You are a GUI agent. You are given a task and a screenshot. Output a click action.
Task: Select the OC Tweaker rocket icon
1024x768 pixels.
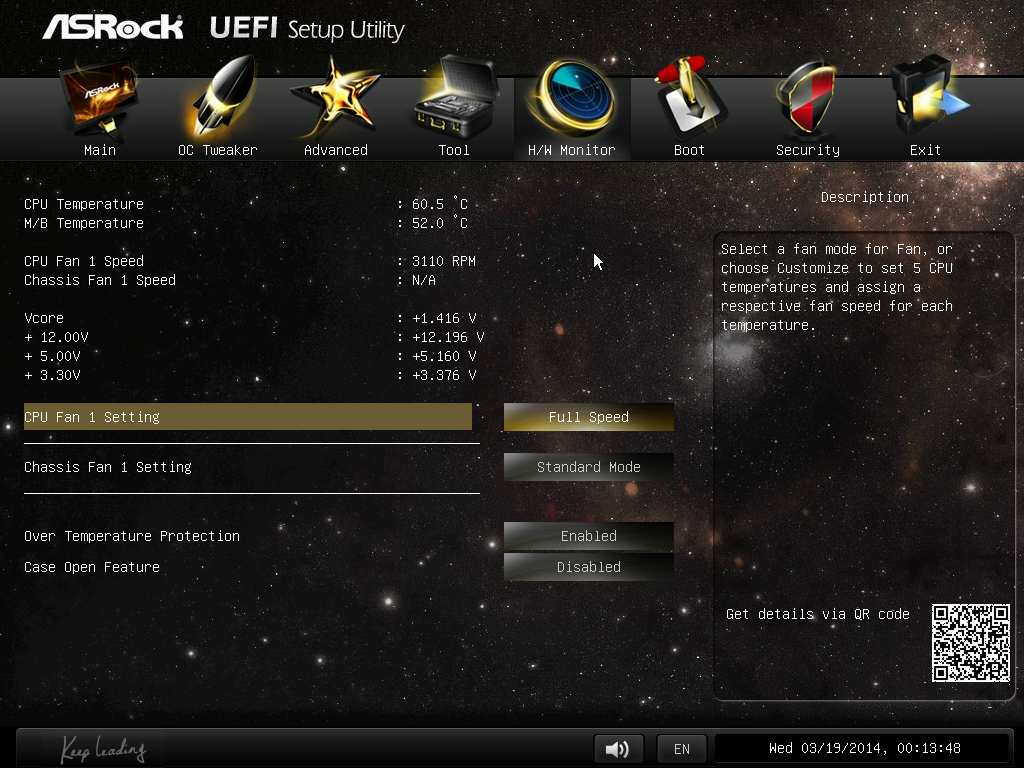tap(222, 97)
